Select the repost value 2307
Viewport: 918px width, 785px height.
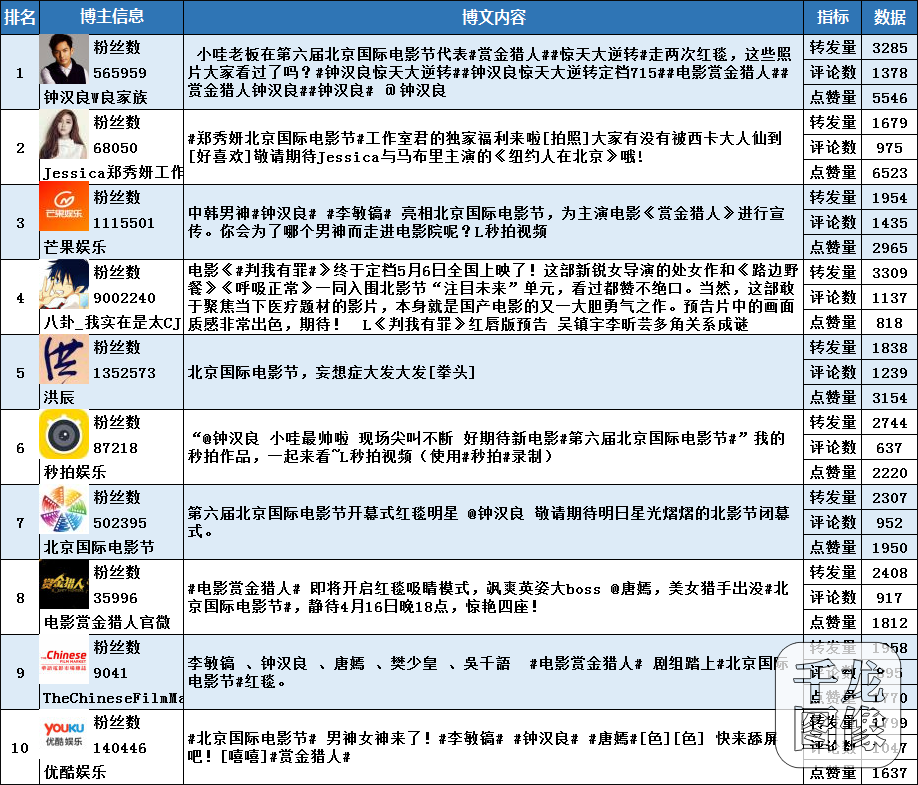(889, 498)
